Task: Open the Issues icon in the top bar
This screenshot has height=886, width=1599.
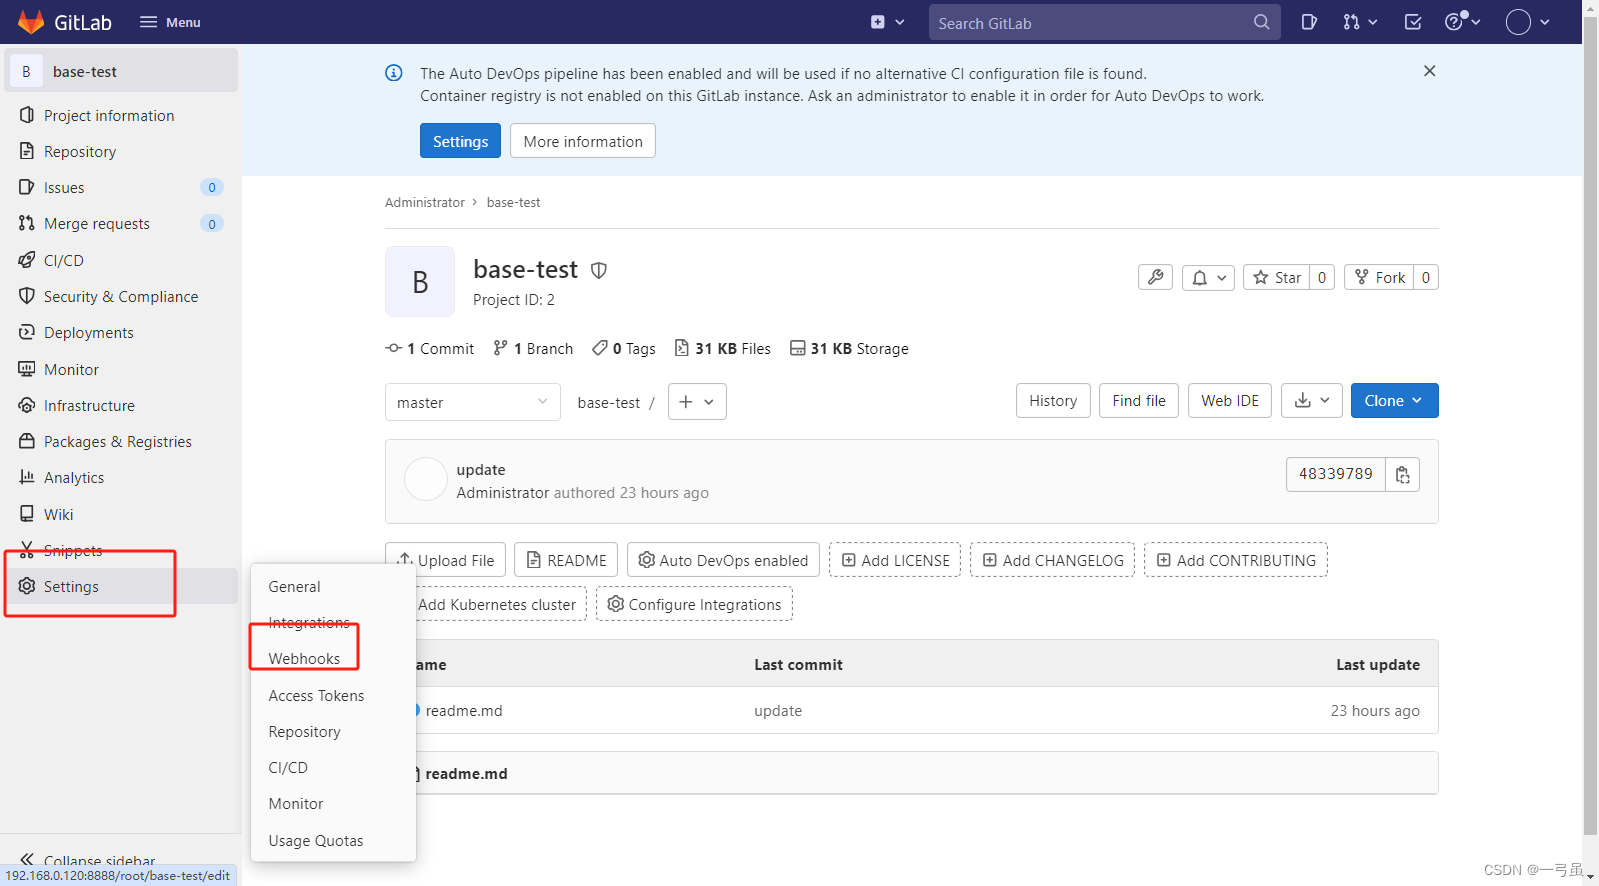Action: 1309,22
